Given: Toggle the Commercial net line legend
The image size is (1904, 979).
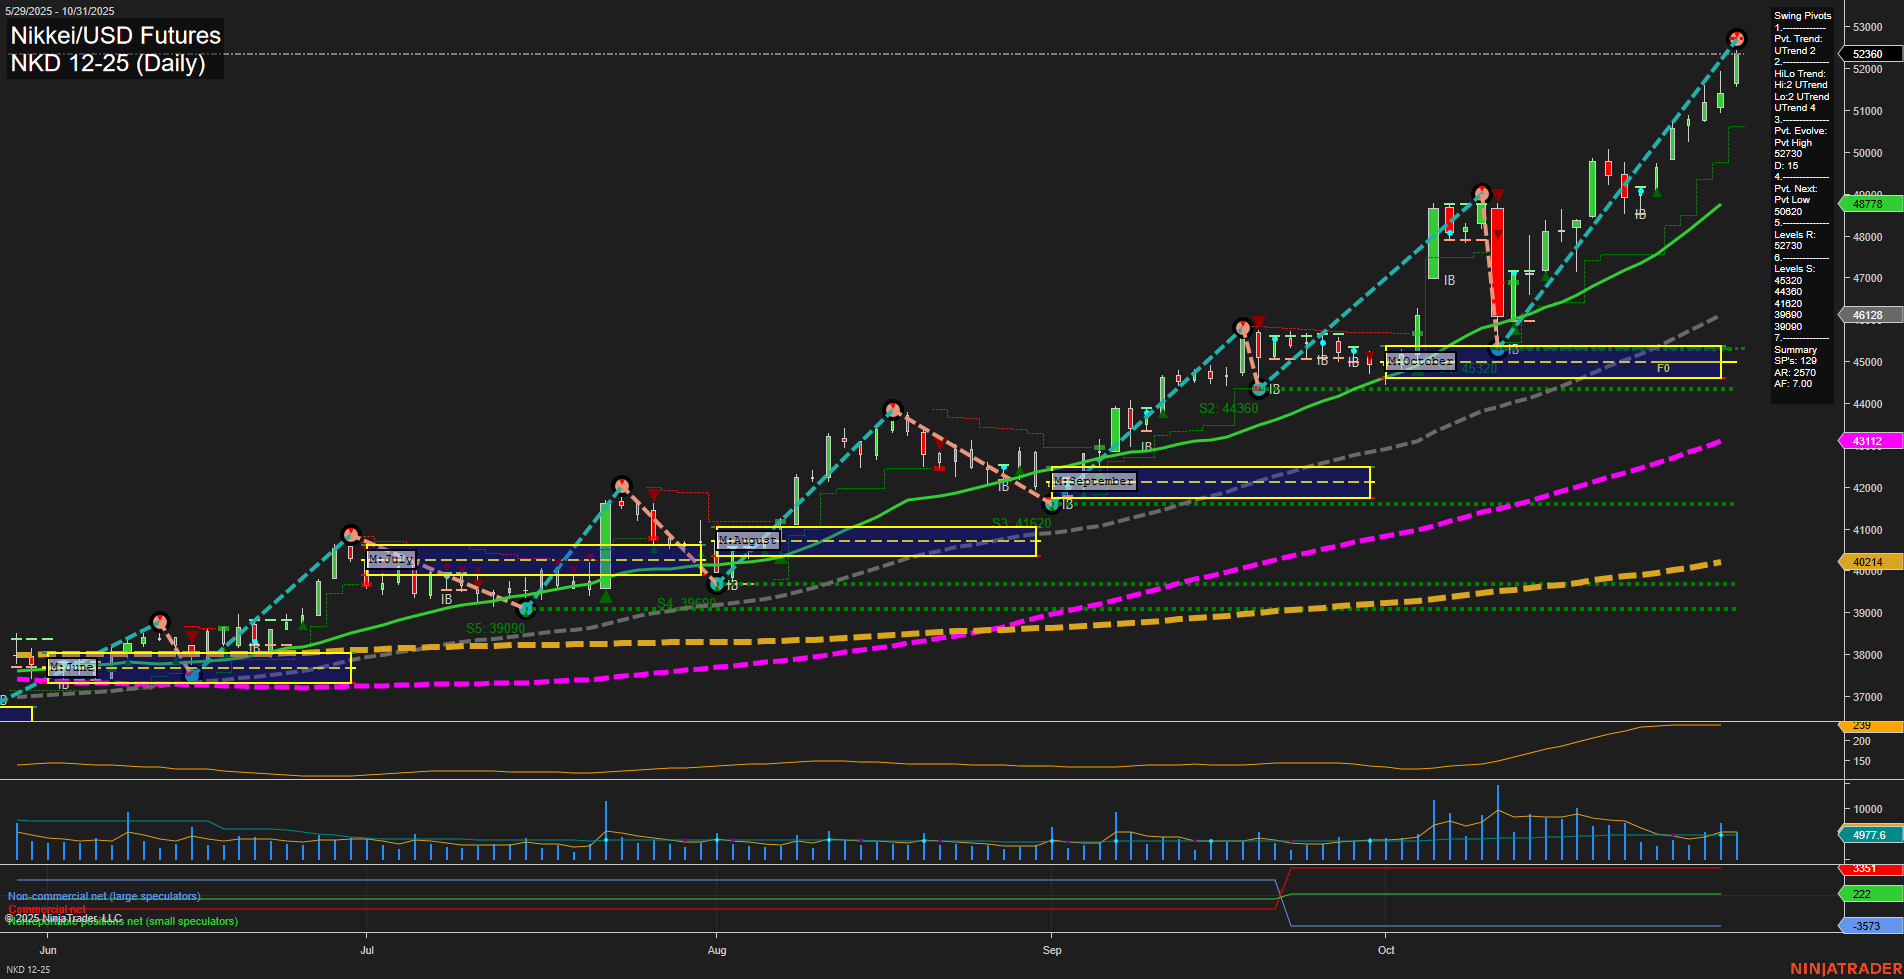Looking at the screenshot, I should (x=48, y=910).
